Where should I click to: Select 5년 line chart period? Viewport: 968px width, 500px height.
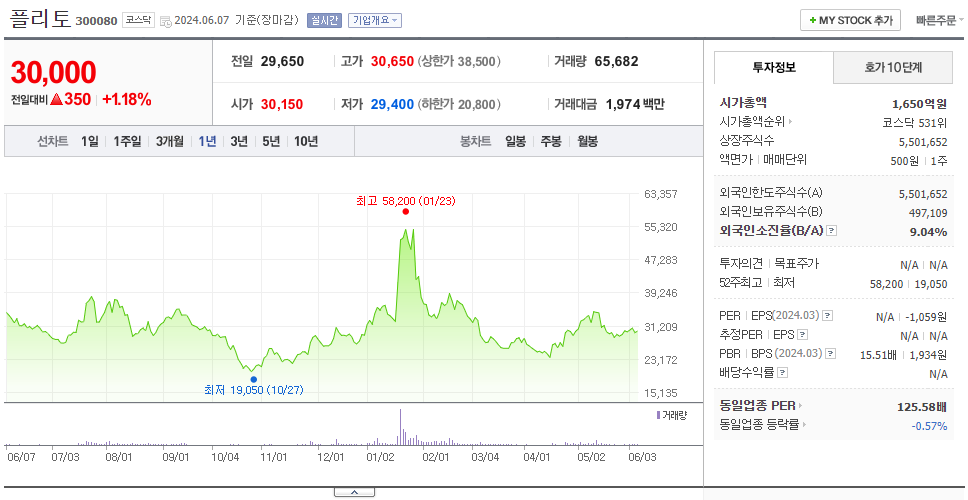pyautogui.click(x=271, y=141)
